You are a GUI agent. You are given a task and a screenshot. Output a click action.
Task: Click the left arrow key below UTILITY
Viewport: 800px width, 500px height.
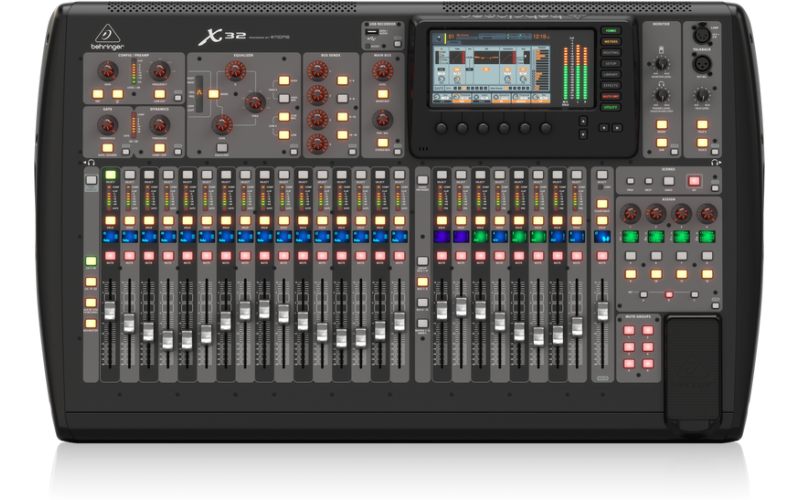(604, 128)
